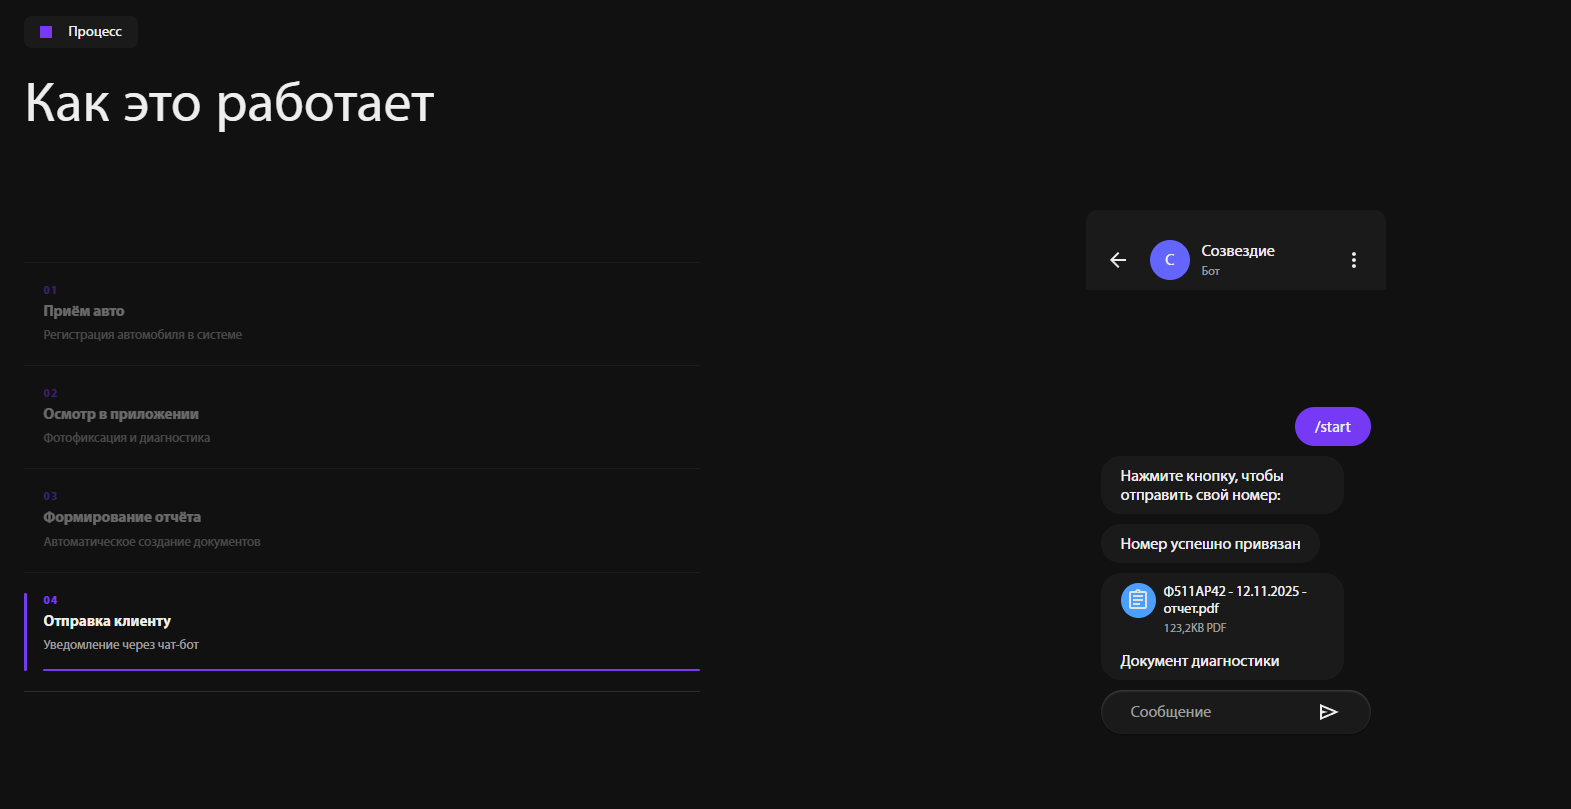The width and height of the screenshot is (1571, 809).
Task: Open the Ф511АР42 отчет.pdf file link
Action: click(x=1235, y=600)
